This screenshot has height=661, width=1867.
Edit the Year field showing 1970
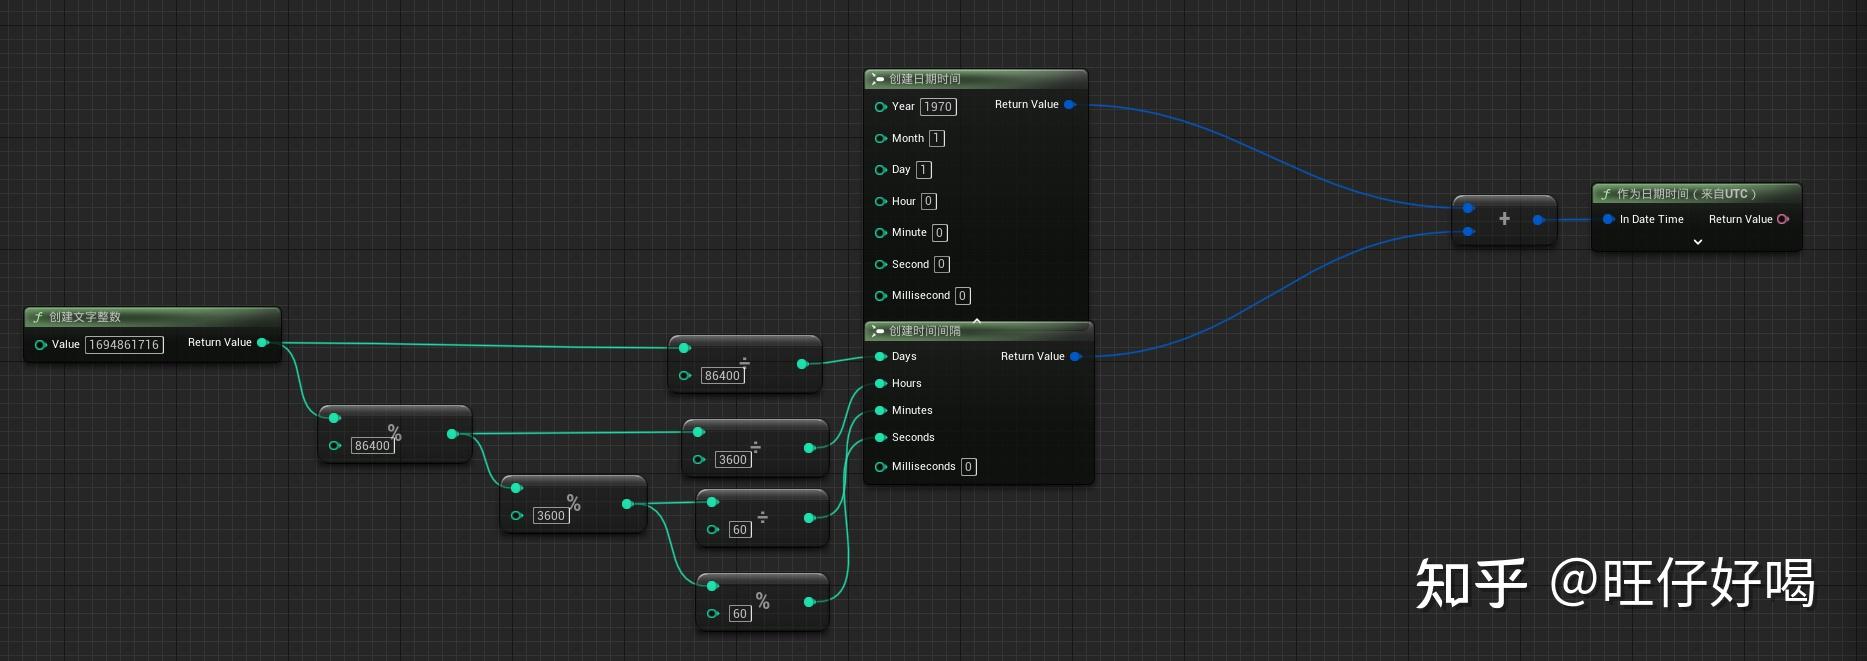(938, 107)
